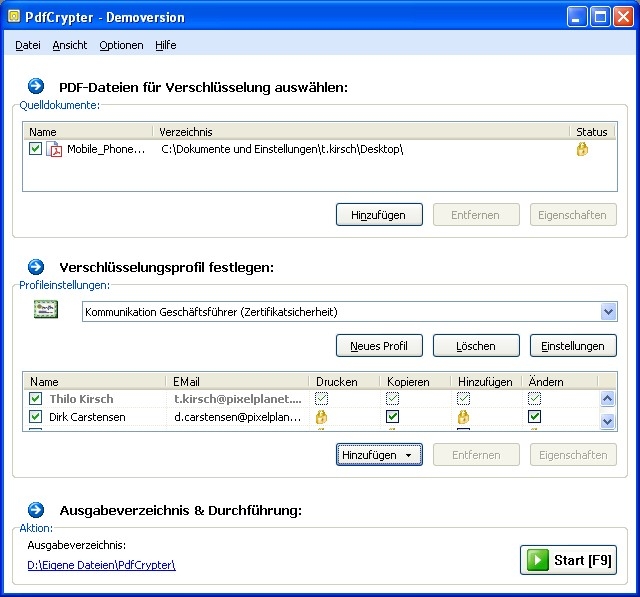Click the blue arrow beside 'Ausgabeverzeichnis & Durchführung'
The height and width of the screenshot is (597, 640).
tap(36, 510)
